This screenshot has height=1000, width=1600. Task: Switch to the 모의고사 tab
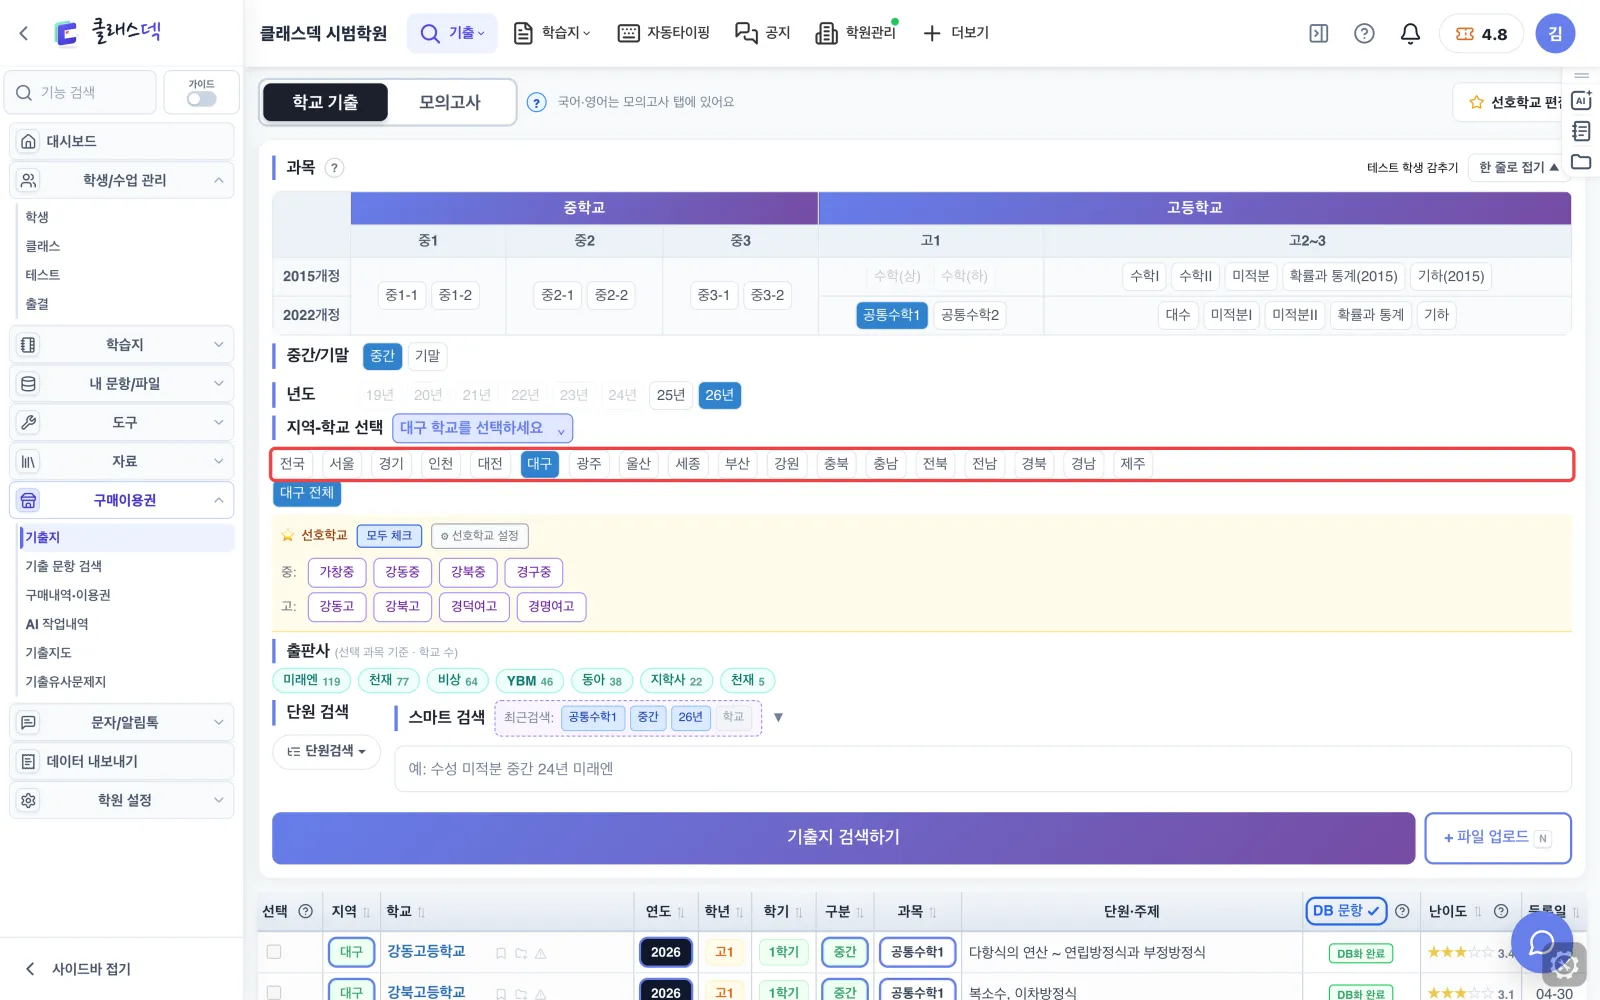(x=450, y=102)
